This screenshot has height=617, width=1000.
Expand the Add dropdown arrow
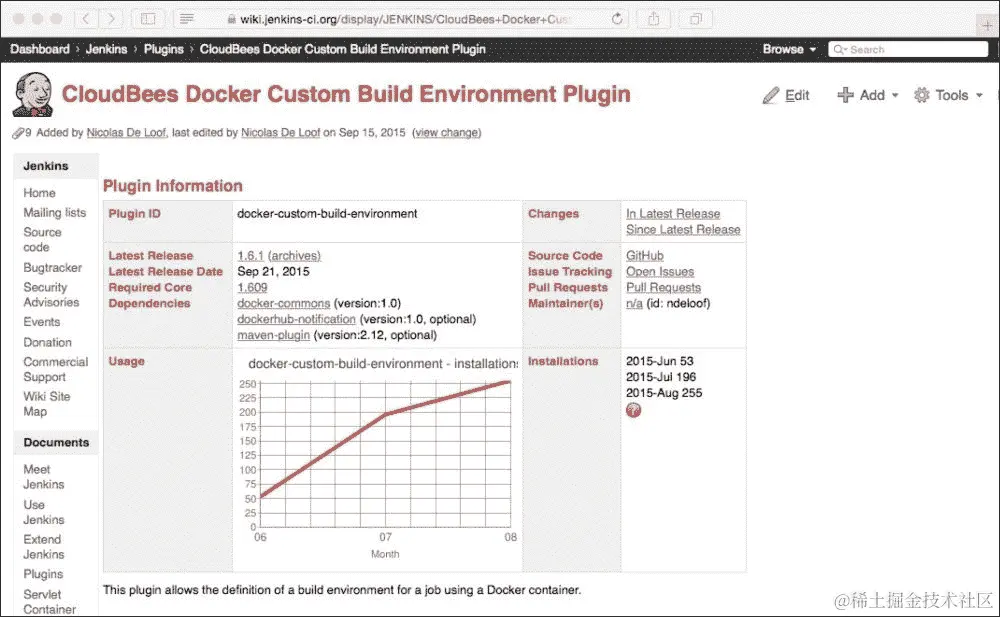(895, 96)
